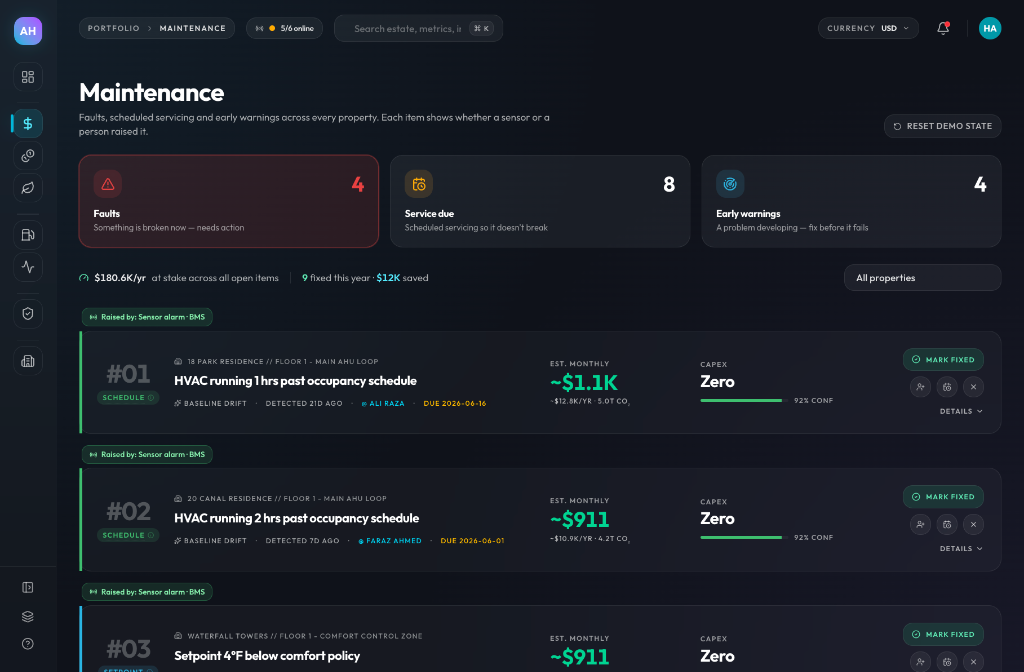The width and height of the screenshot is (1024, 672).
Task: Mark item #01 as fixed
Action: point(943,360)
